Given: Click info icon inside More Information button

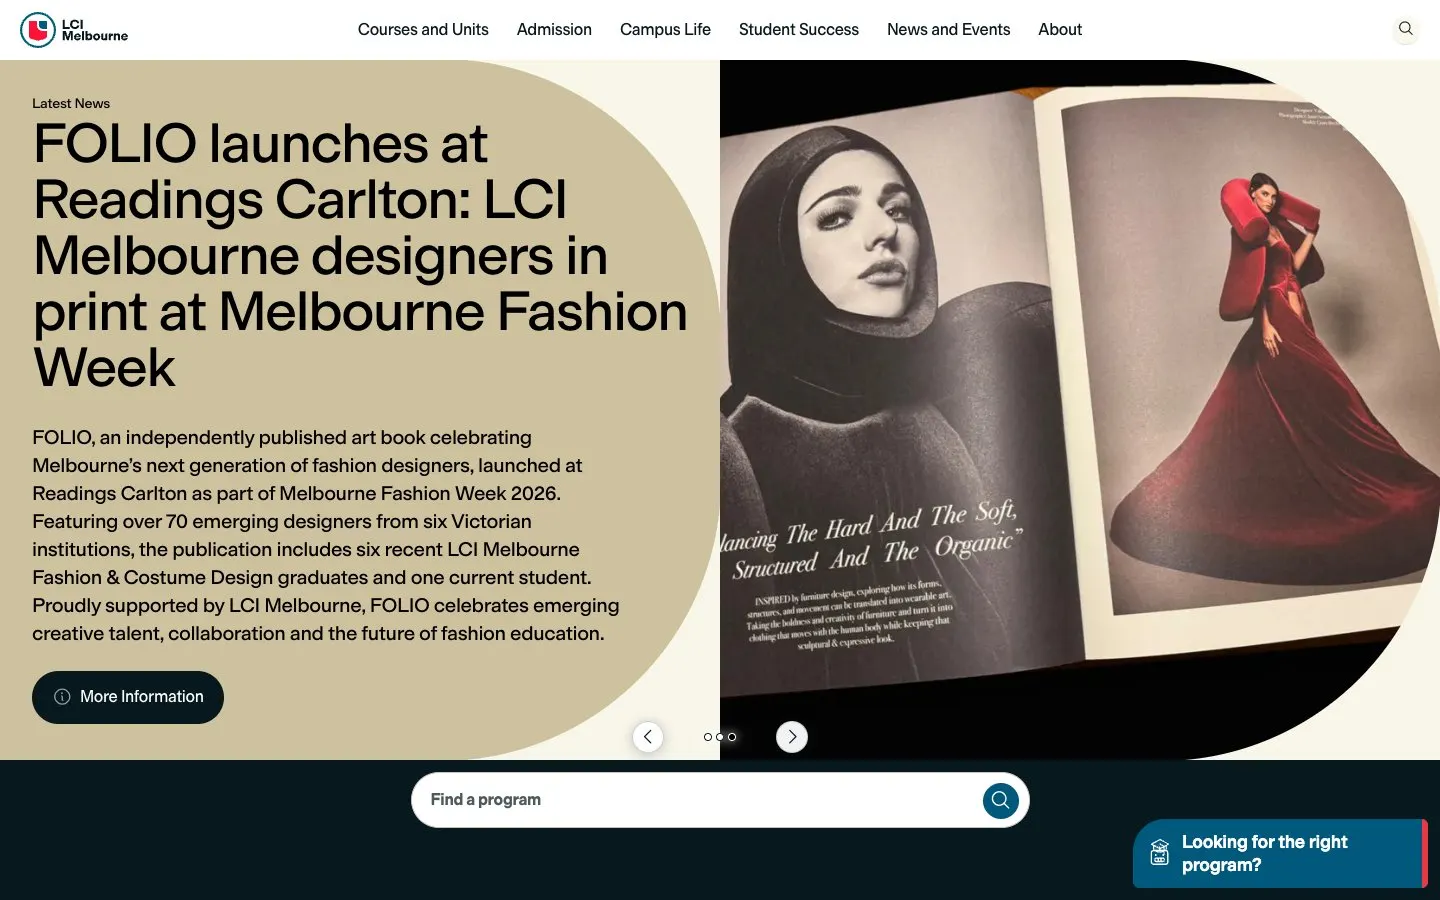Looking at the screenshot, I should (x=62, y=697).
